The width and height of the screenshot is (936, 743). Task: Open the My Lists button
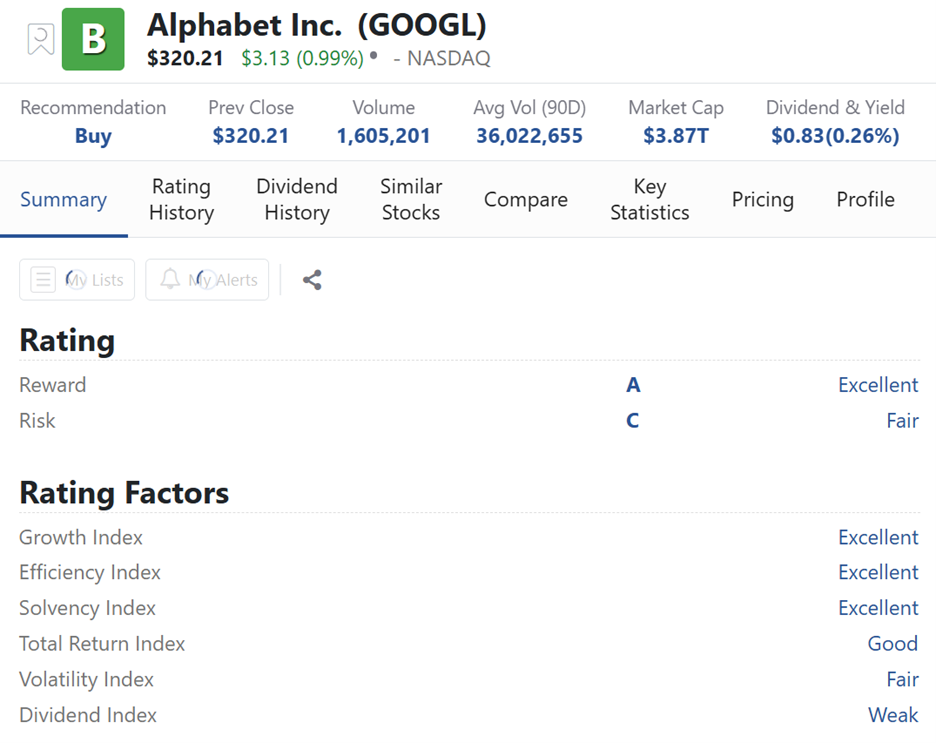(x=77, y=280)
